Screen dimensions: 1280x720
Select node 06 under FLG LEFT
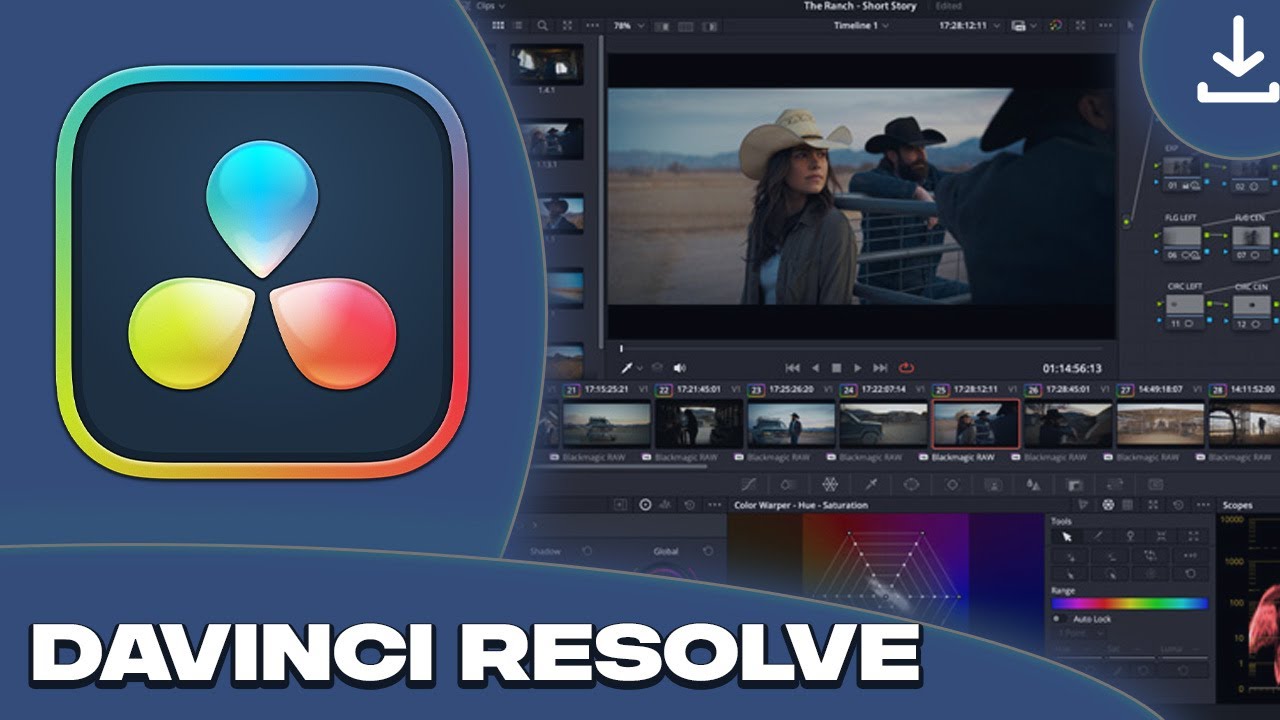pos(1183,245)
